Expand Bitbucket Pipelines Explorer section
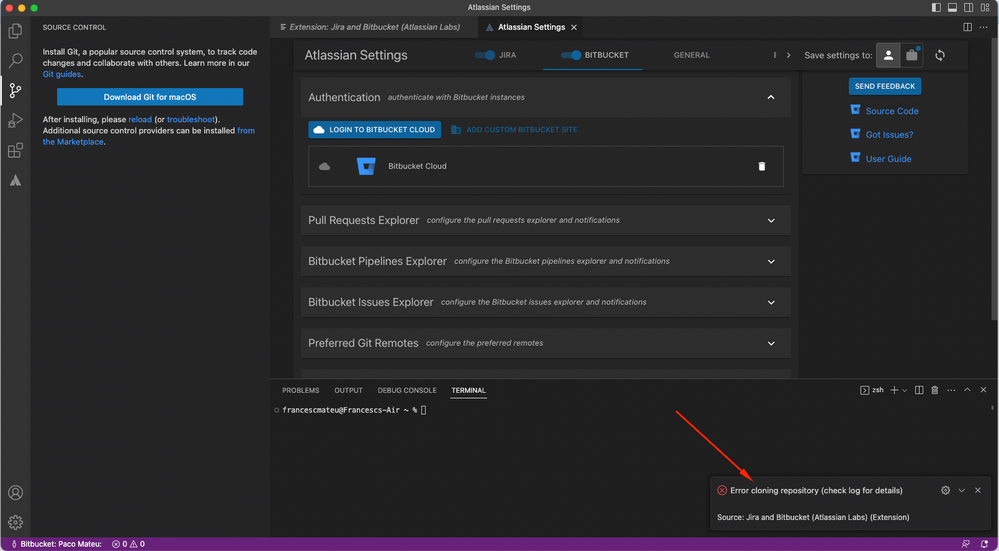The image size is (999, 551). pyautogui.click(x=771, y=261)
